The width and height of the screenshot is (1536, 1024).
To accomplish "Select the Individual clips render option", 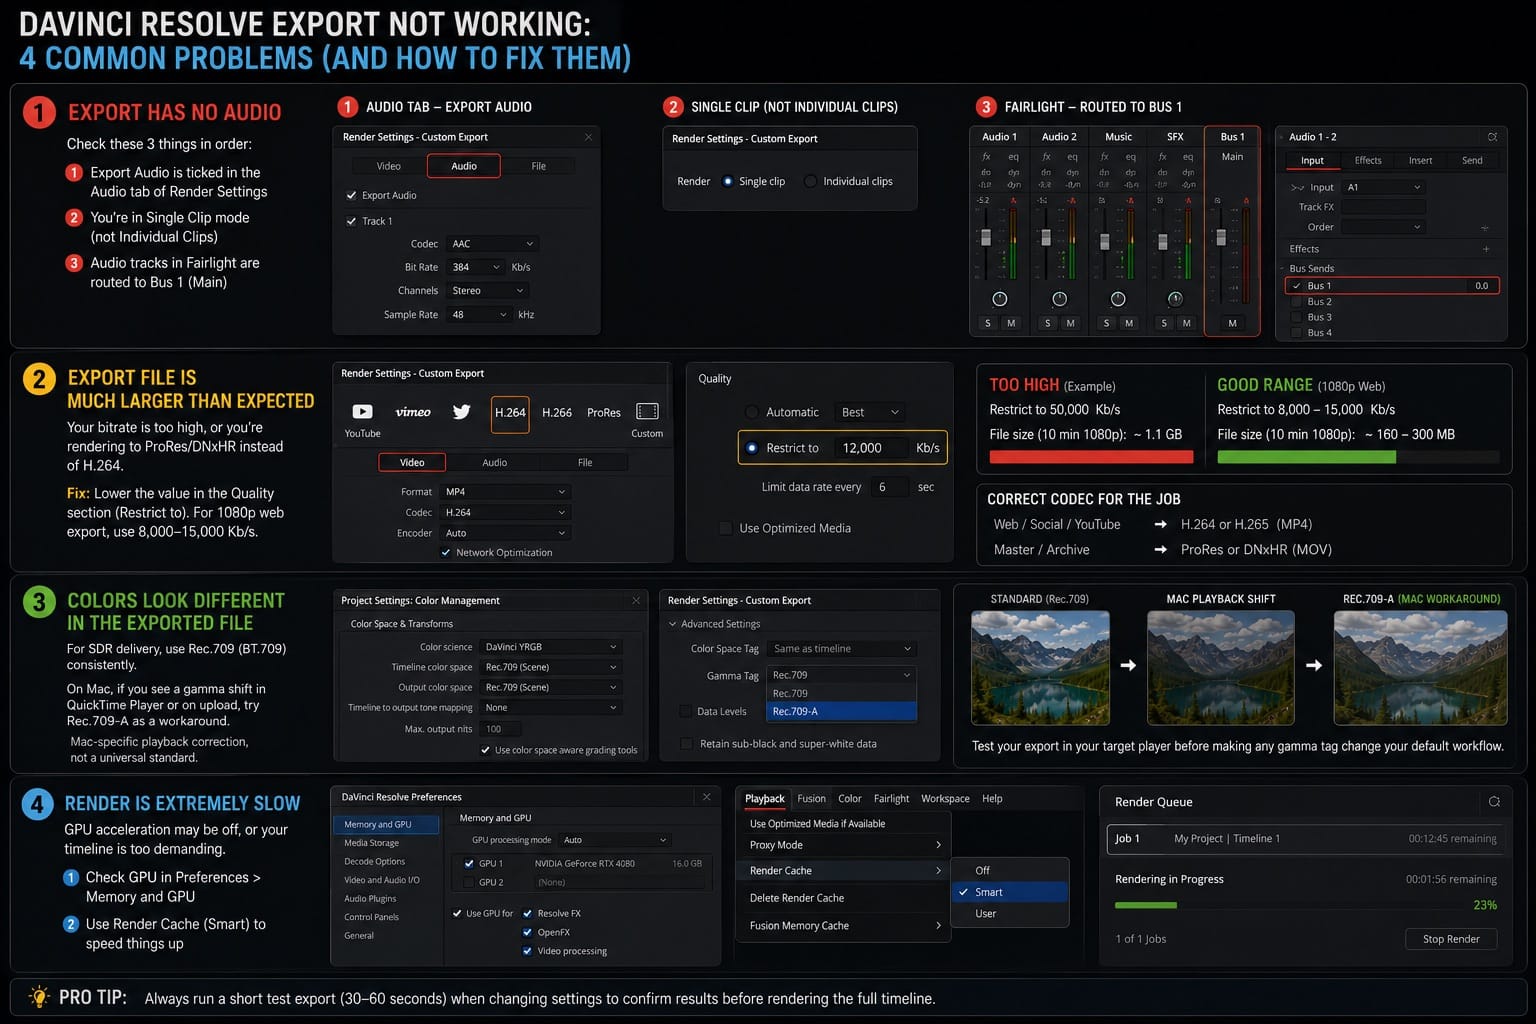I will click(x=810, y=181).
